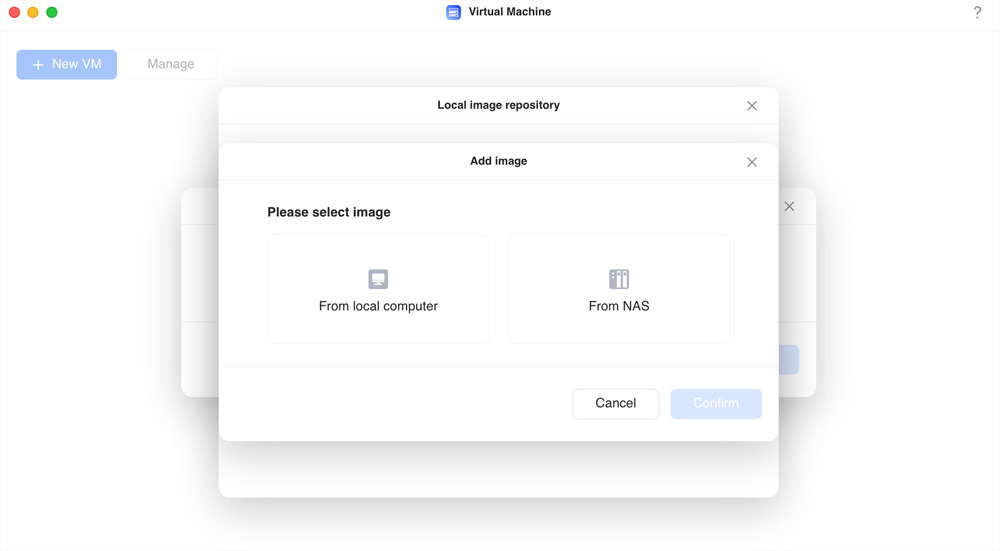Click the local computer monitor icon

point(378,279)
